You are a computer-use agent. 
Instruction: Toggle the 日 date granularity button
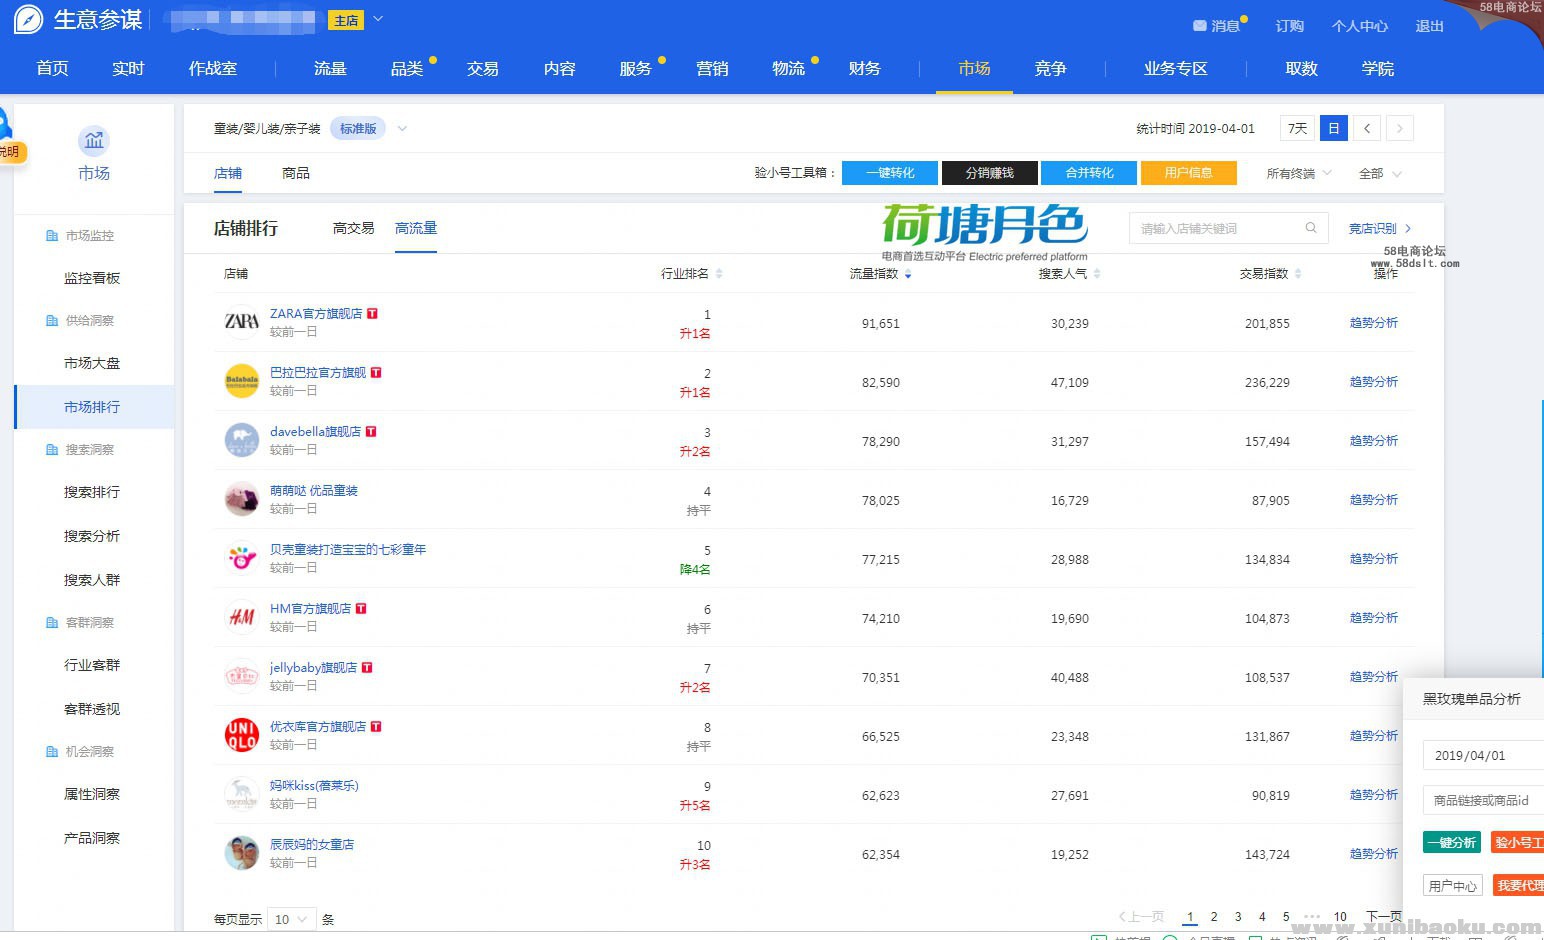click(x=1333, y=128)
